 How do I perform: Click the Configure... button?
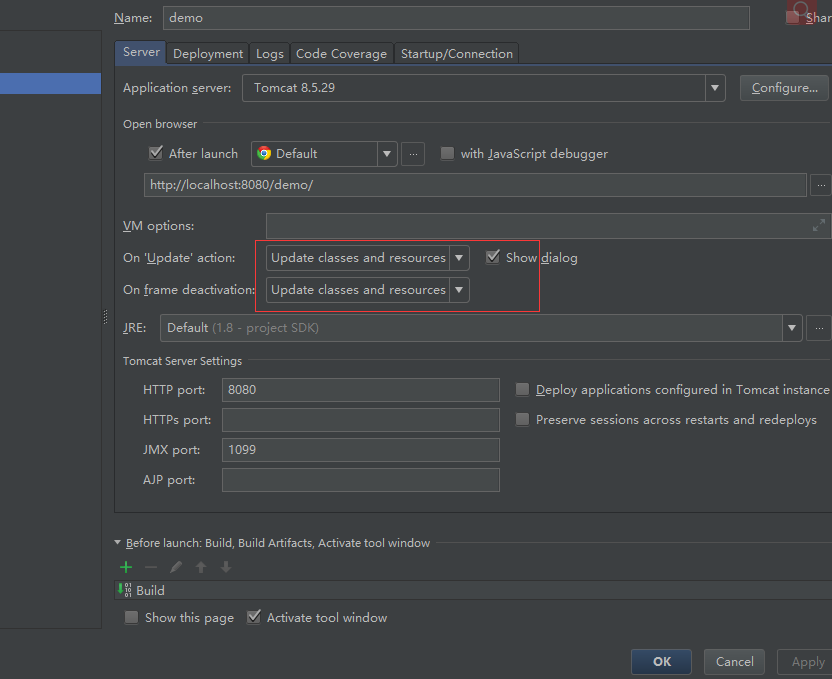click(784, 88)
